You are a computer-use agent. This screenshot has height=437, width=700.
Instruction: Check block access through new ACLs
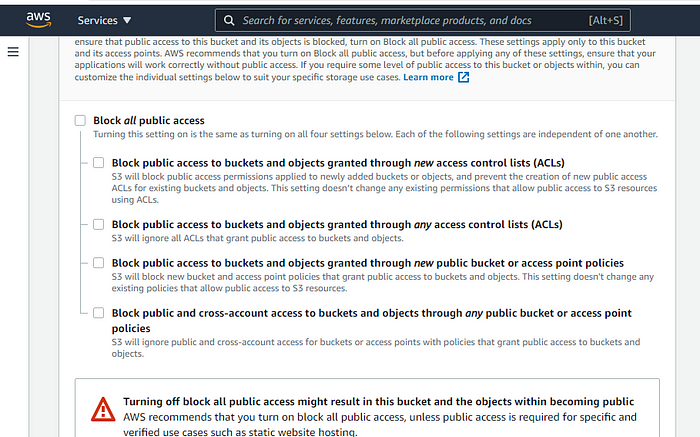(x=99, y=162)
